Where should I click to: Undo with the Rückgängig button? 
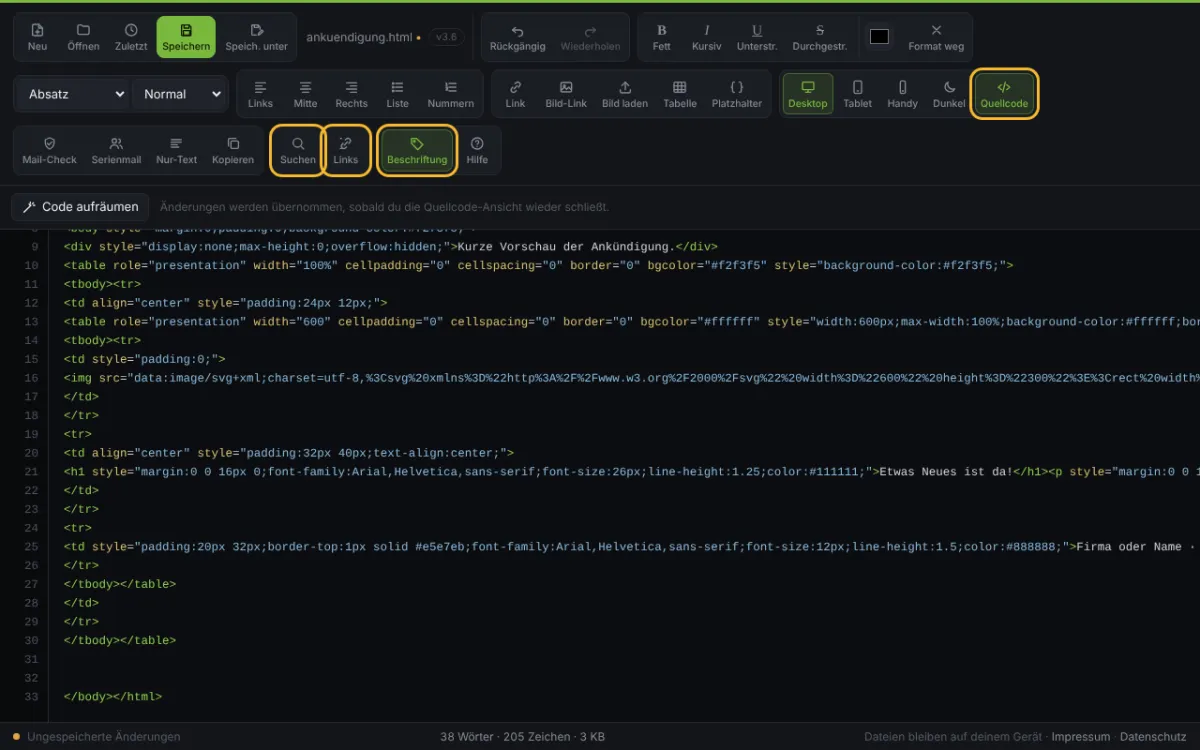click(518, 37)
